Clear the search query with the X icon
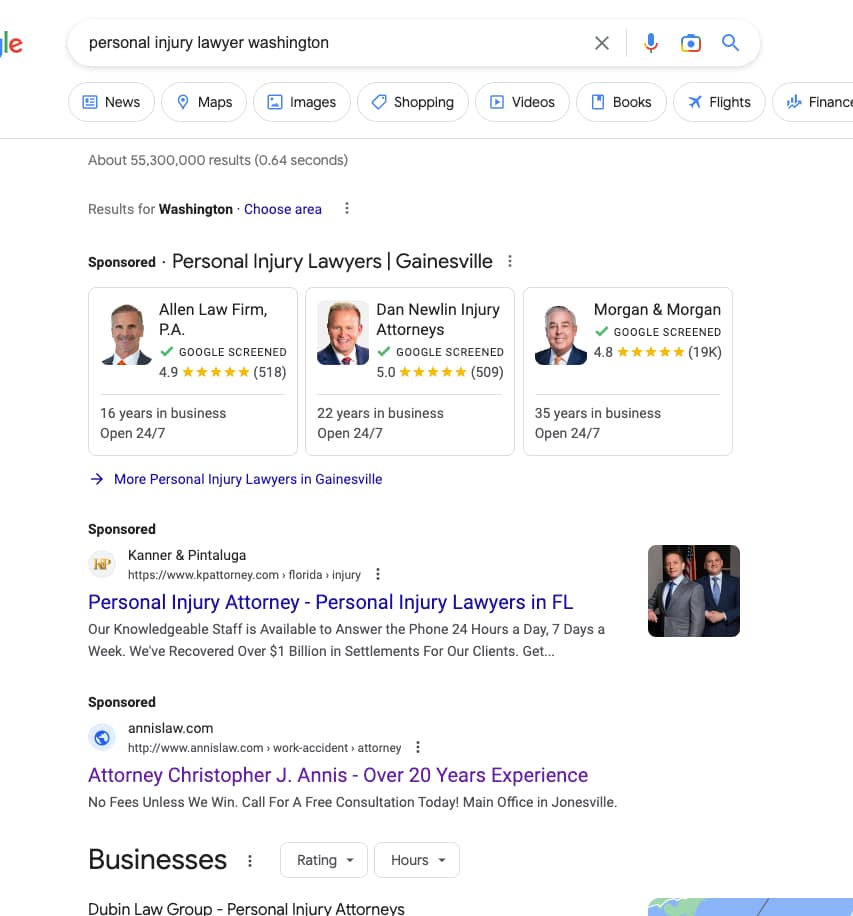The image size is (853, 916). pyautogui.click(x=602, y=43)
